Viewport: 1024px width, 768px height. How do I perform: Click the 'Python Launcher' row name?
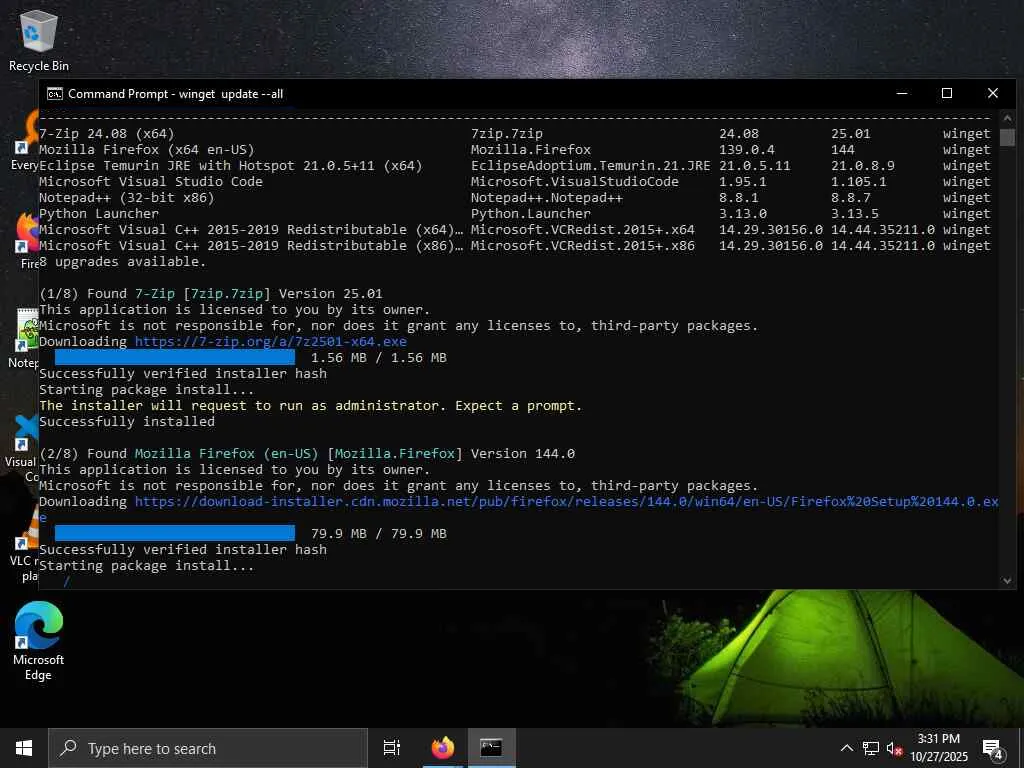coord(99,214)
